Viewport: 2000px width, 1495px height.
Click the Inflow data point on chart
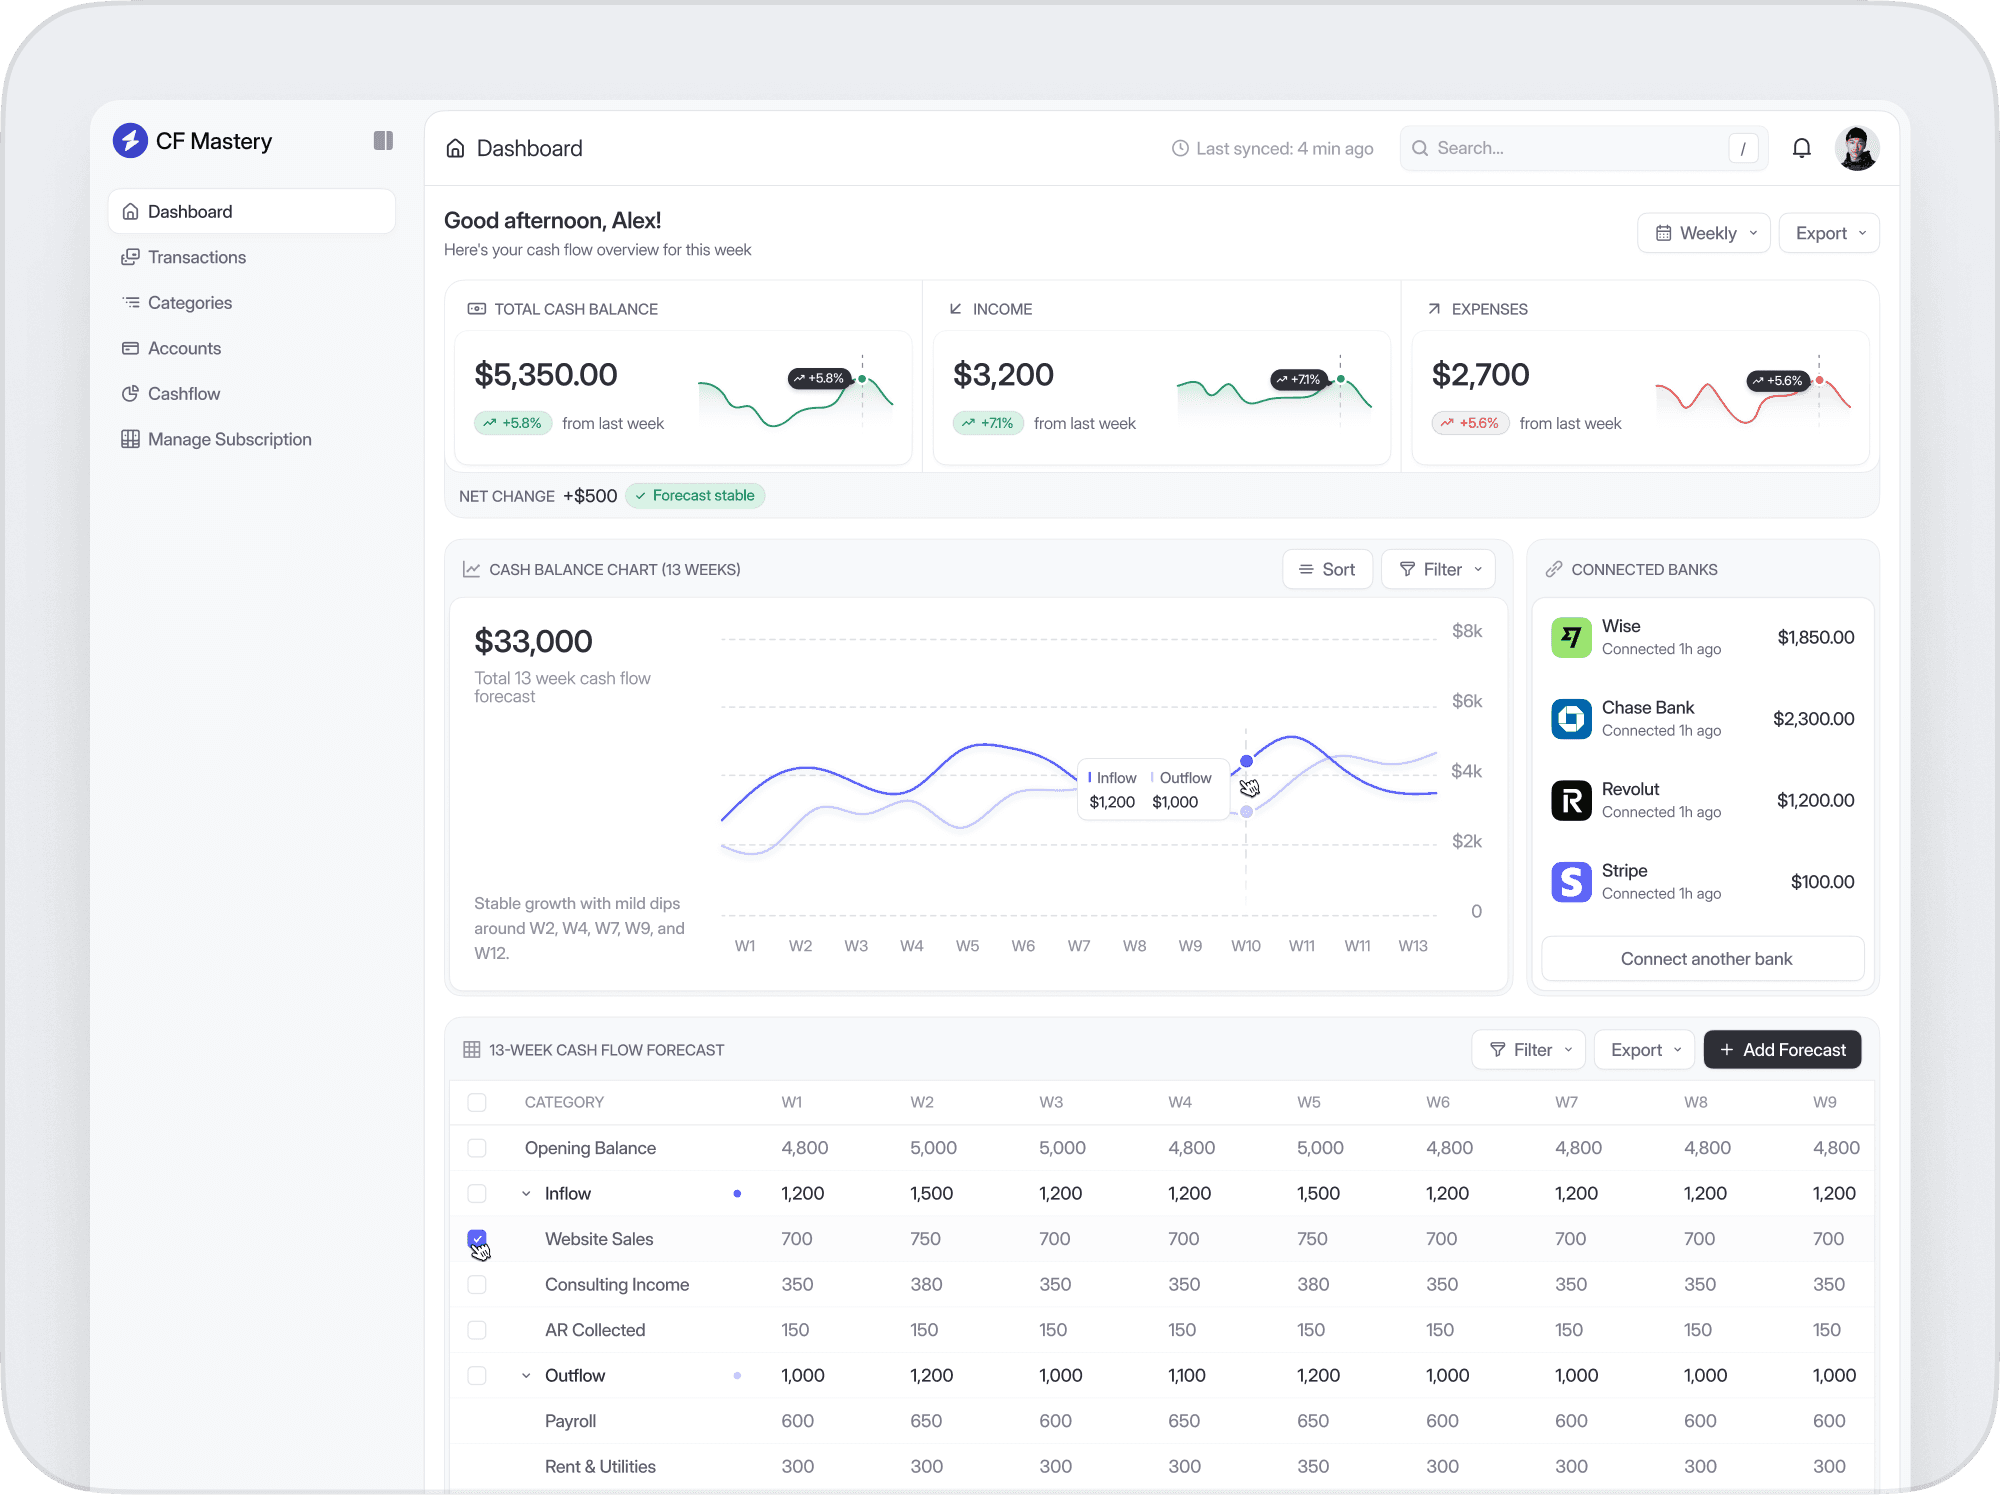pyautogui.click(x=1246, y=762)
